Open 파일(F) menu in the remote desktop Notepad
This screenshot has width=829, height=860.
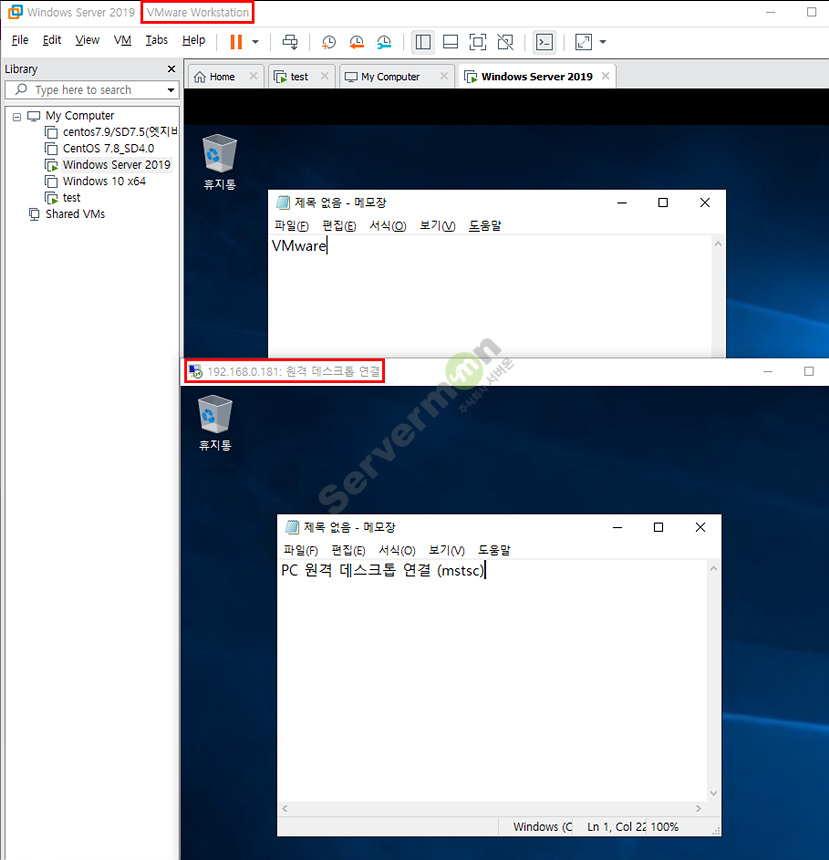(x=301, y=551)
